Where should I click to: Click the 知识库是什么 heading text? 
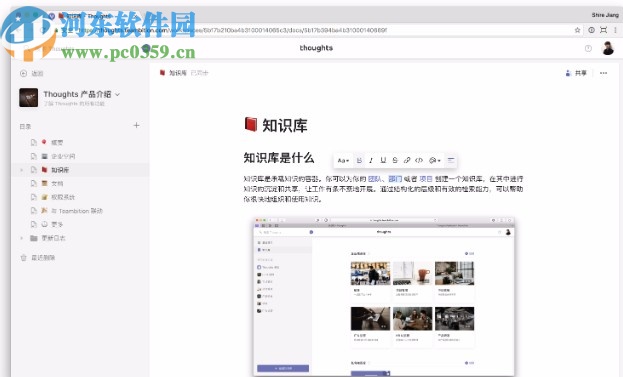pyautogui.click(x=279, y=158)
